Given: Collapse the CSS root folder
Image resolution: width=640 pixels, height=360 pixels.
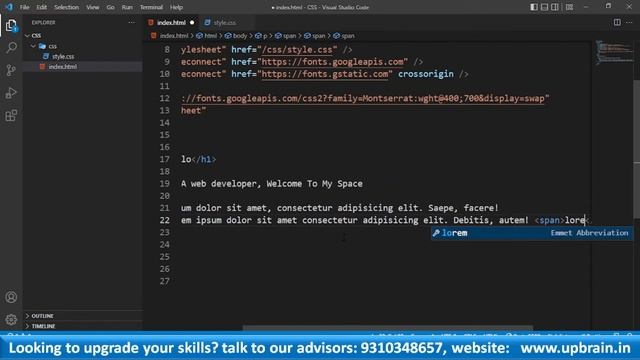Looking at the screenshot, I should click(28, 36).
